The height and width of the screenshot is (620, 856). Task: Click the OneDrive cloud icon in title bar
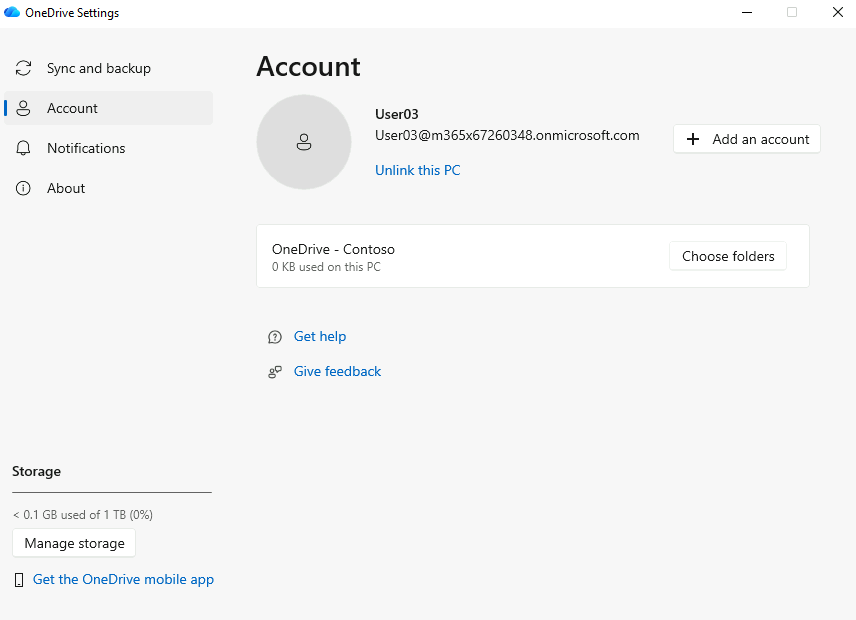tap(12, 12)
